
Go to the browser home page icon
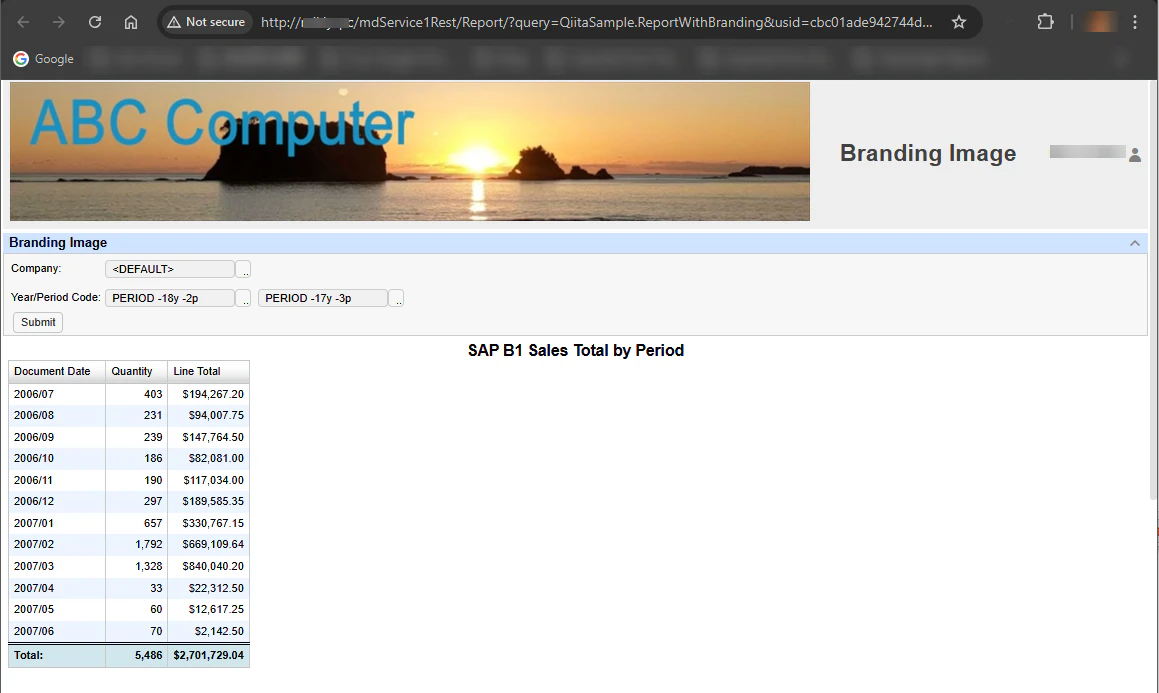(131, 22)
